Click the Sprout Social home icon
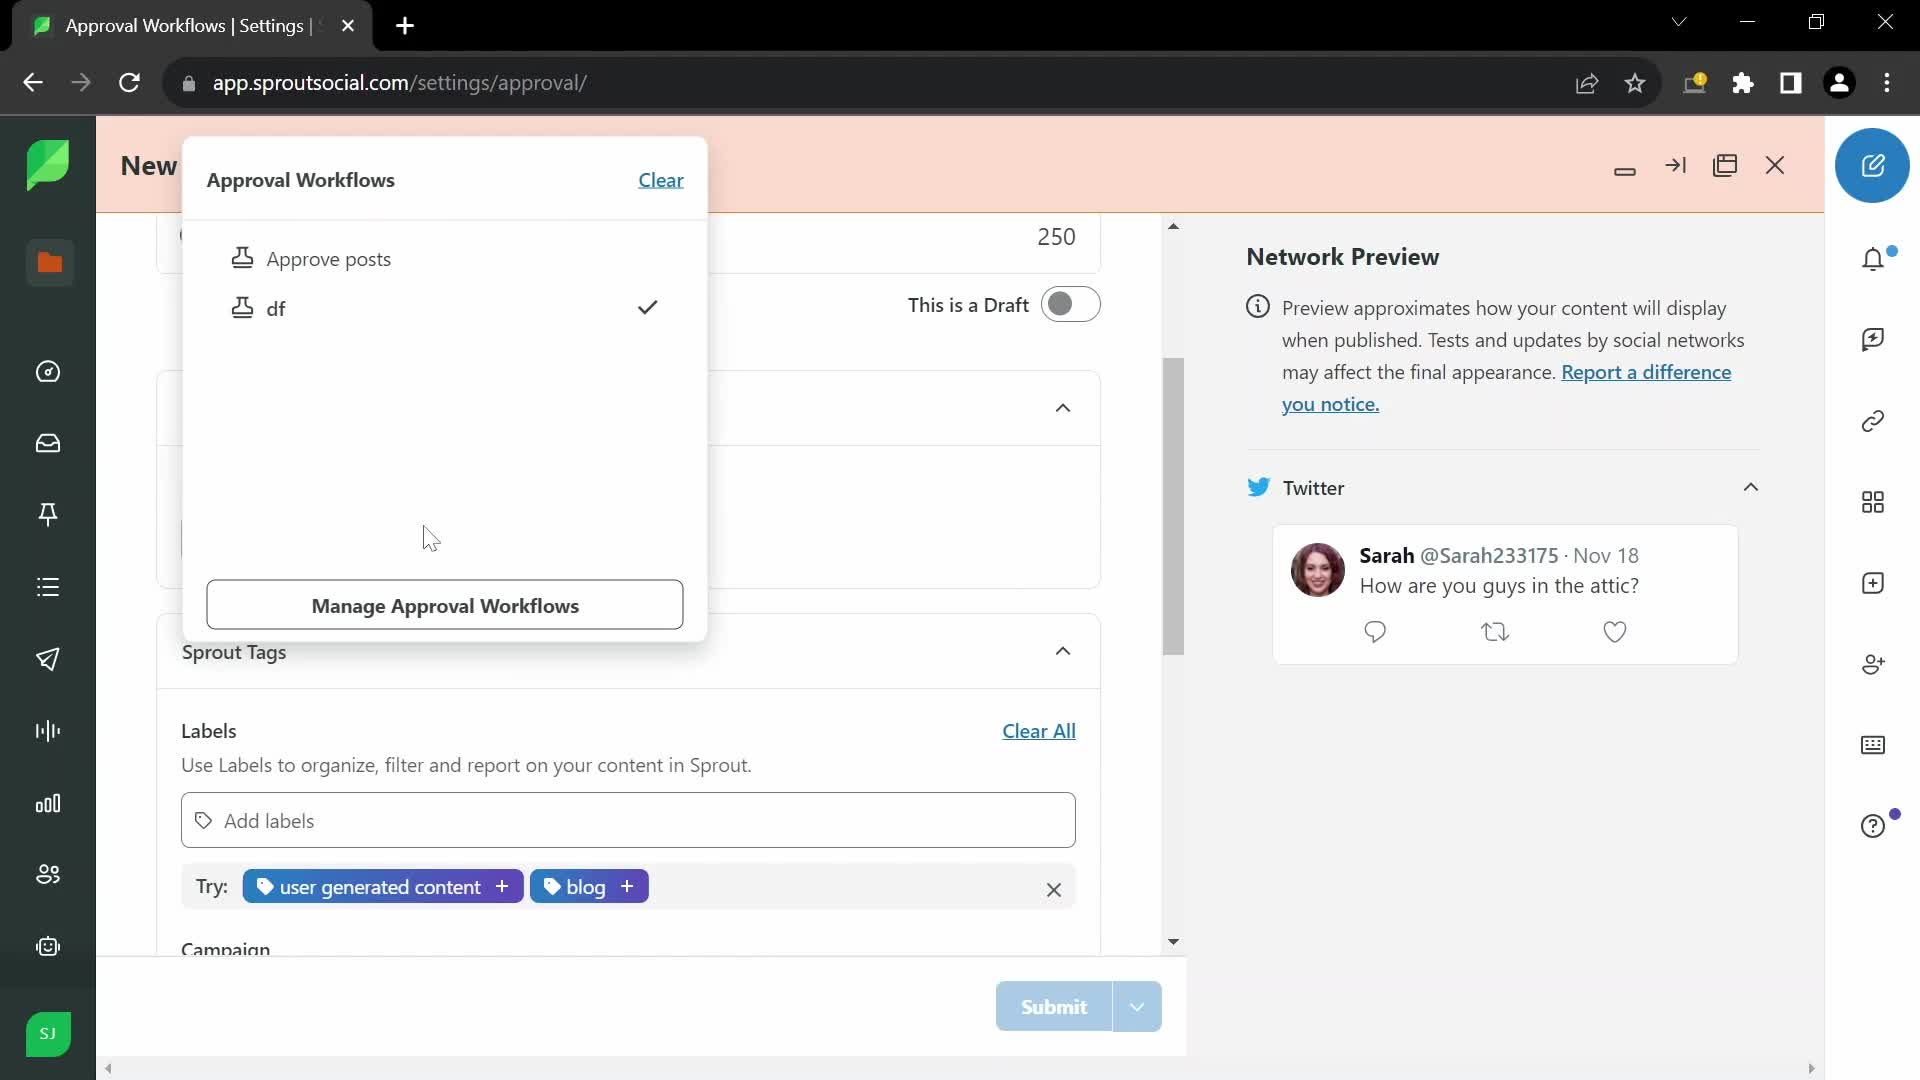The width and height of the screenshot is (1920, 1080). click(x=47, y=165)
